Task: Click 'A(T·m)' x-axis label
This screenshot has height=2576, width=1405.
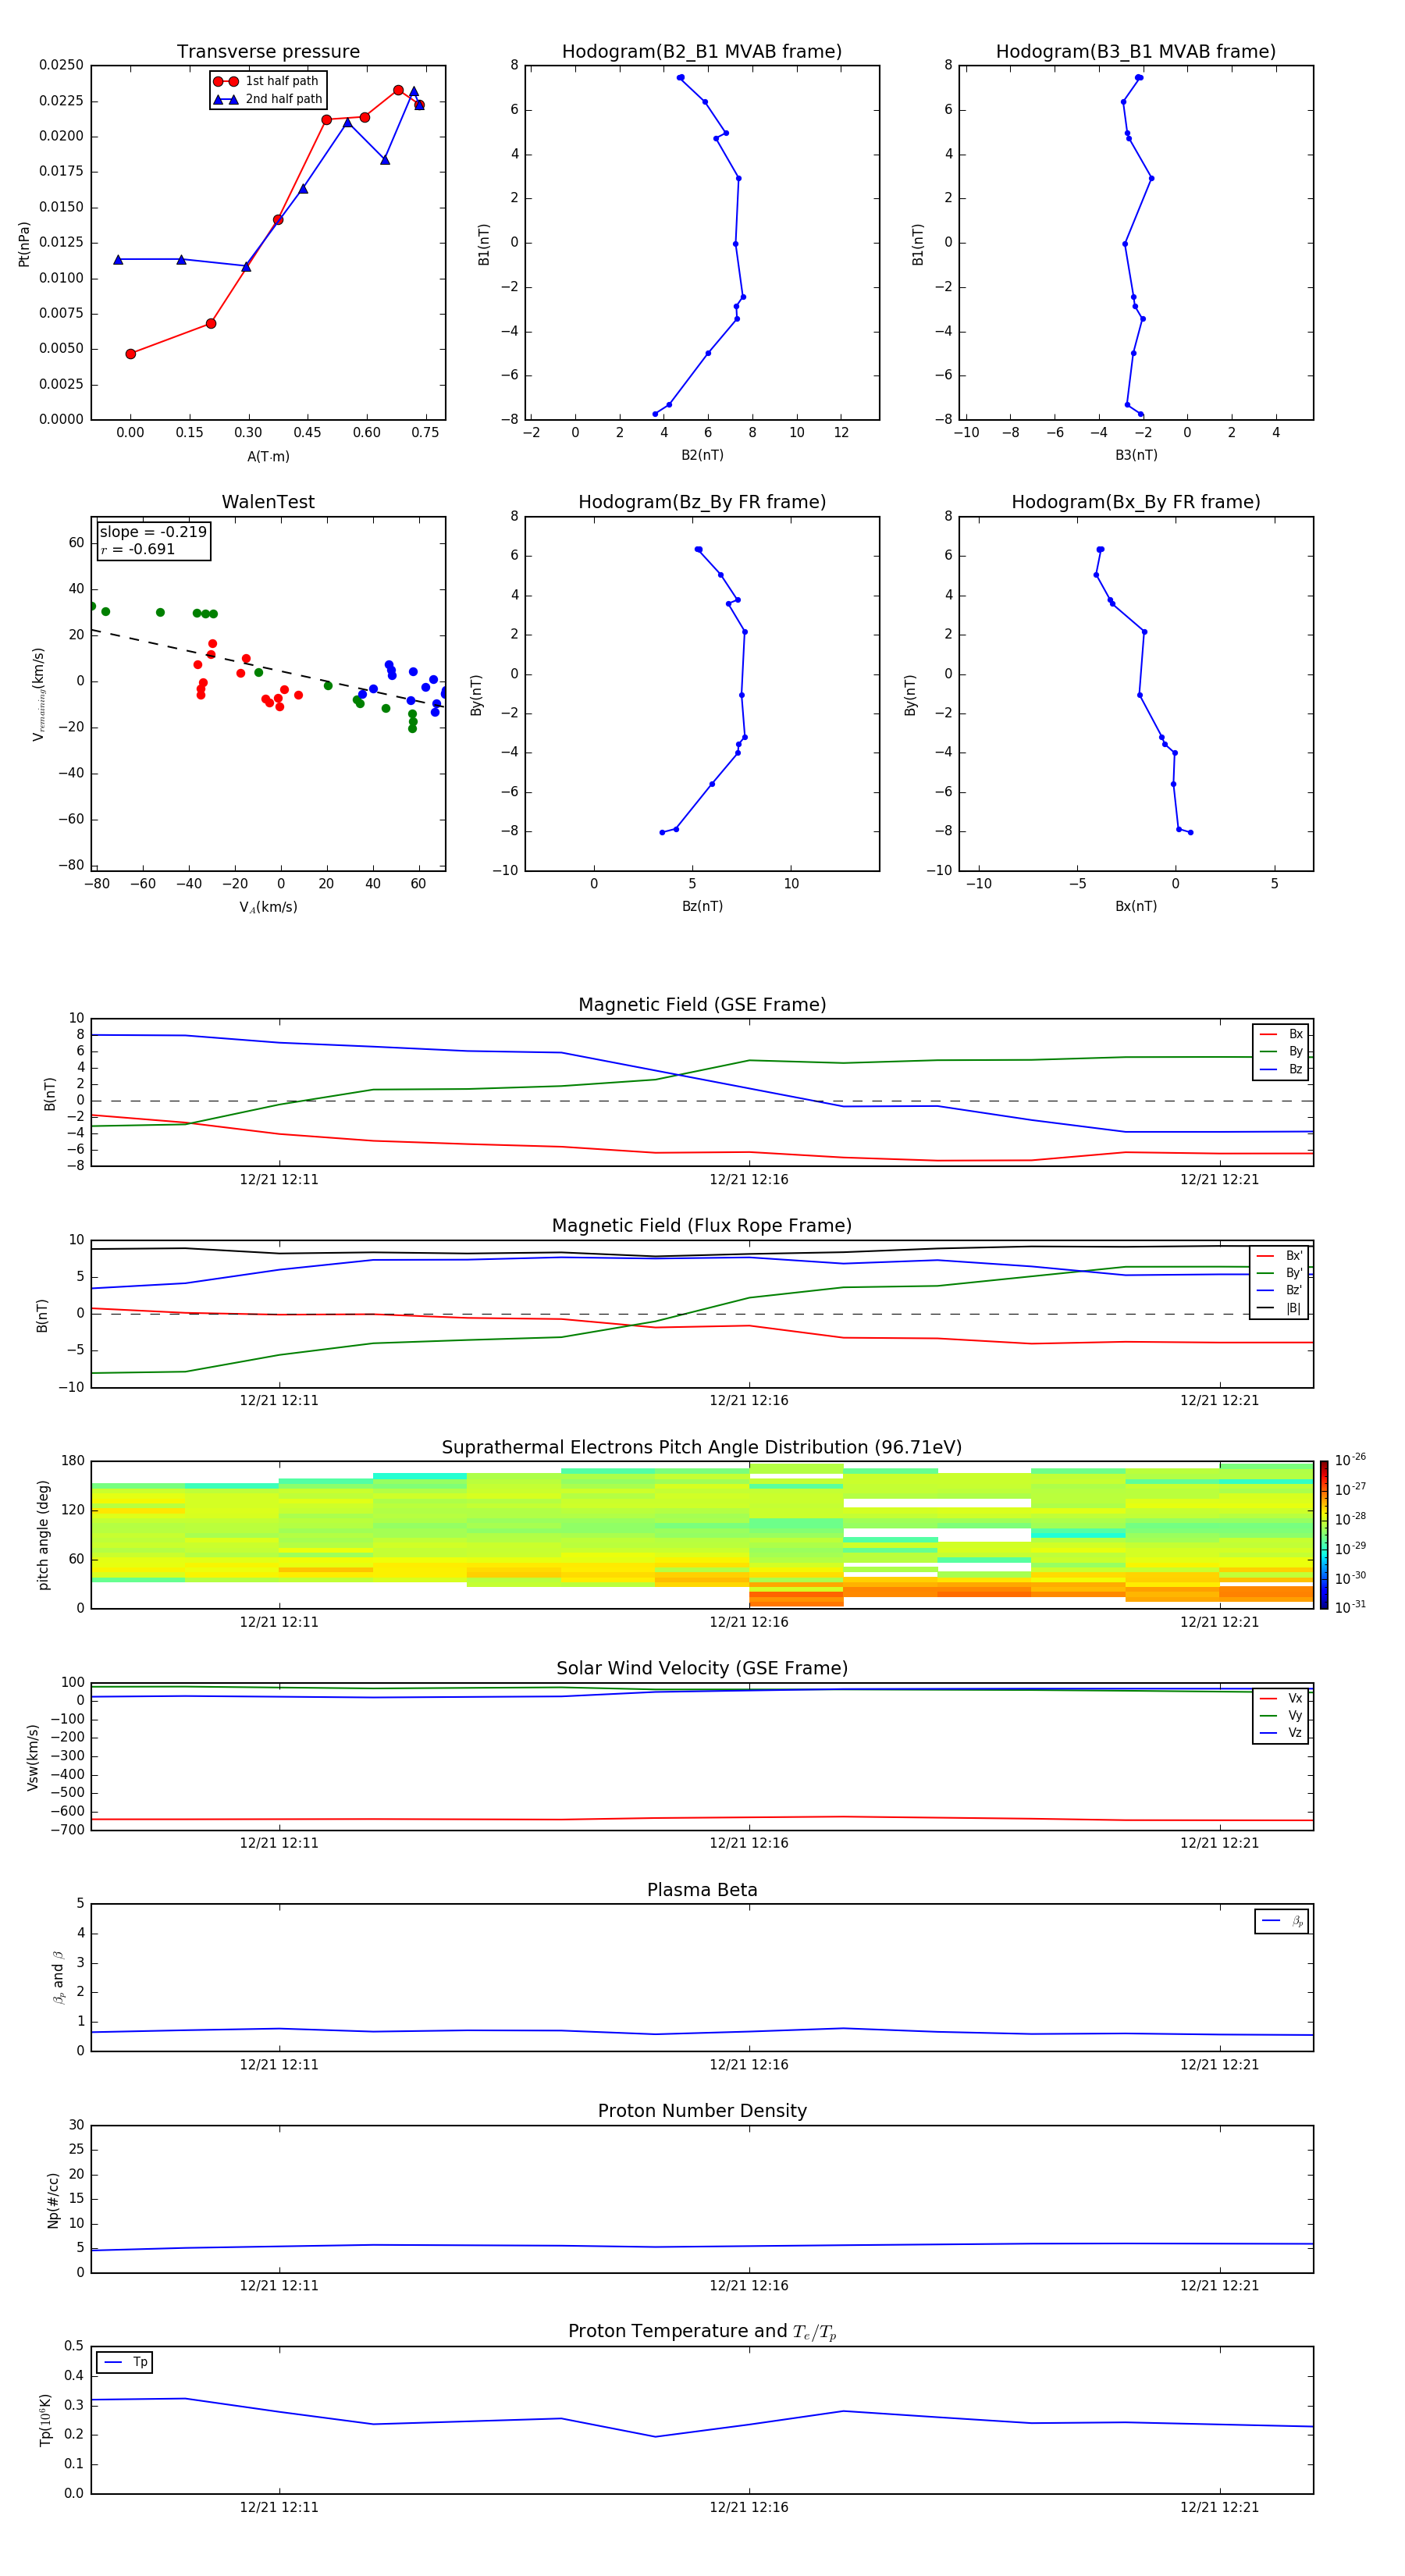Action: click(x=268, y=456)
